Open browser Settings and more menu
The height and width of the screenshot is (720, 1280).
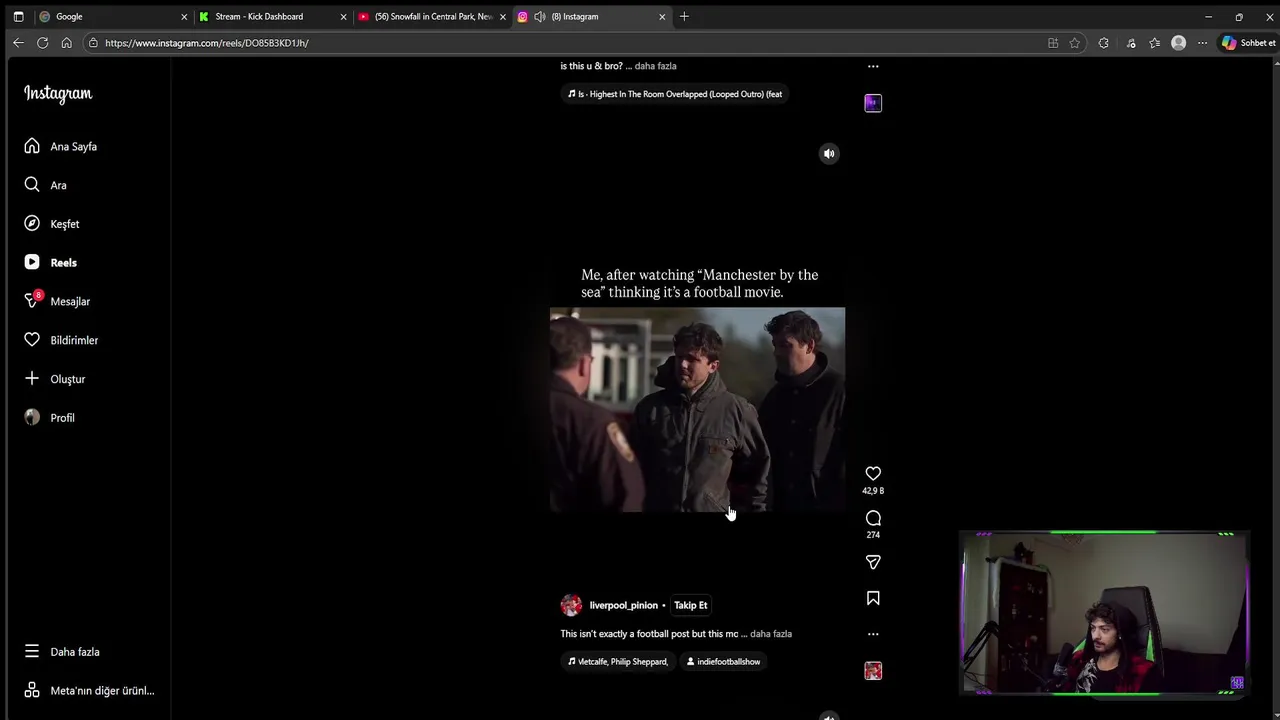tap(1202, 43)
